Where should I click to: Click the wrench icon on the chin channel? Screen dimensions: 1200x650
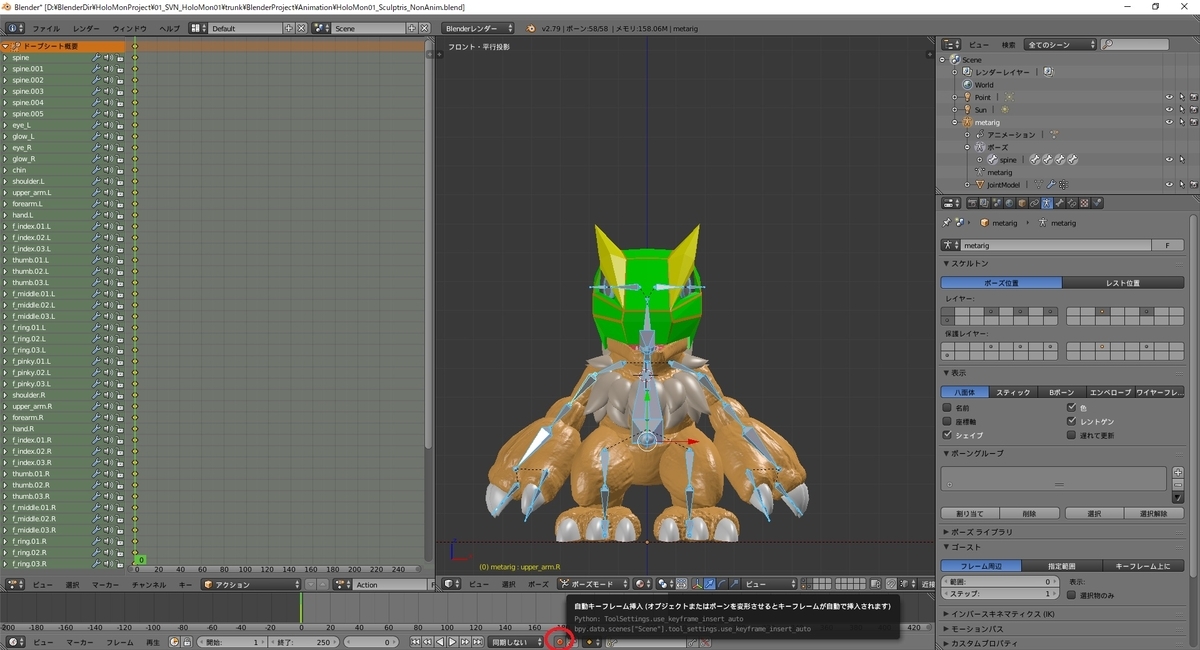click(x=97, y=170)
